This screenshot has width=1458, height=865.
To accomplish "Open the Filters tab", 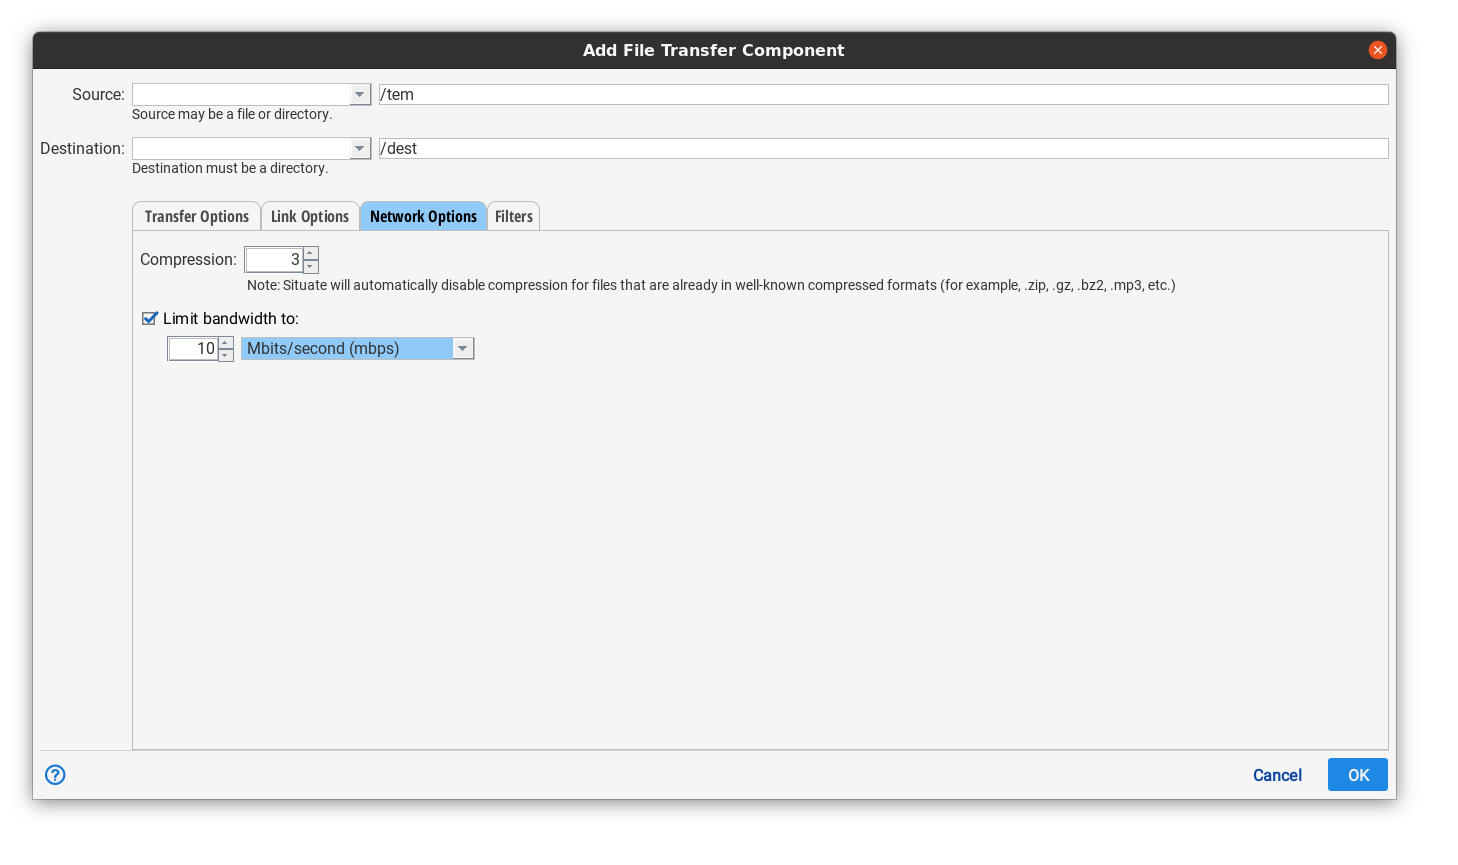I will click(513, 215).
